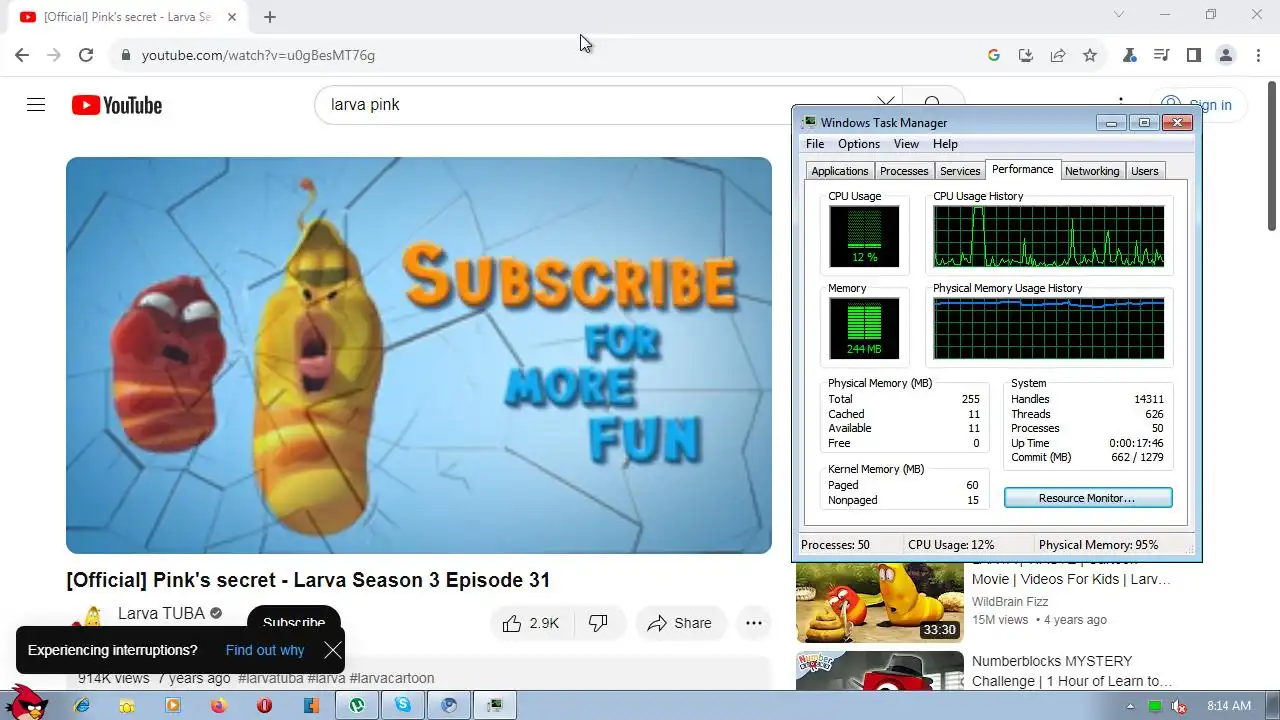The image size is (1280, 720).
Task: Open the Chrome profile avatar
Action: pos(1226,55)
